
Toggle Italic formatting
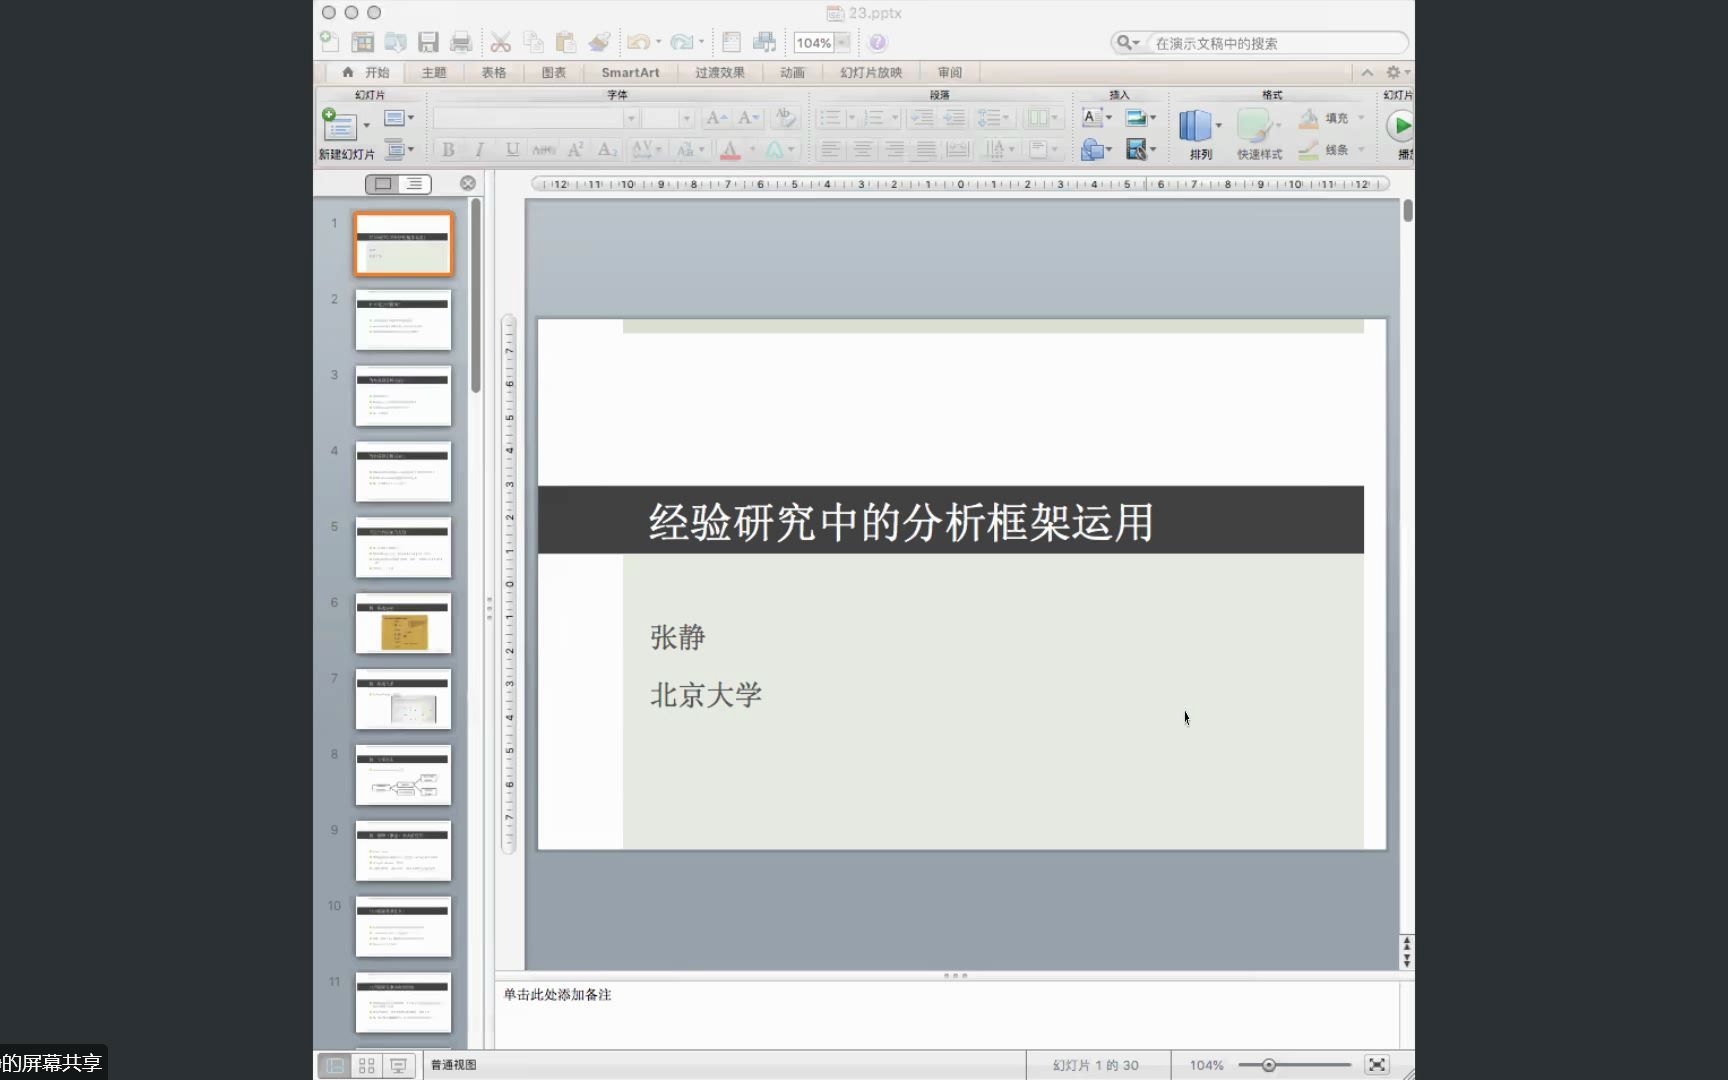pyautogui.click(x=480, y=150)
